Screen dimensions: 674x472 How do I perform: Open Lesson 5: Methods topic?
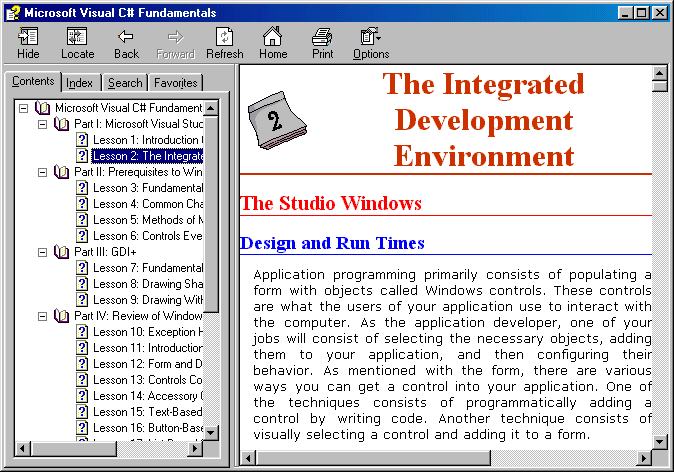click(x=148, y=220)
